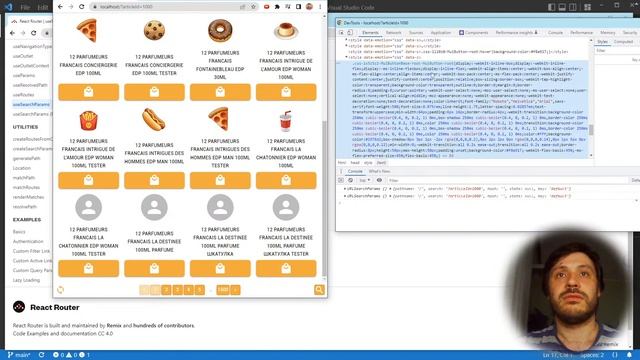
Task: Click the next page arrow in pagination
Action: point(236,290)
